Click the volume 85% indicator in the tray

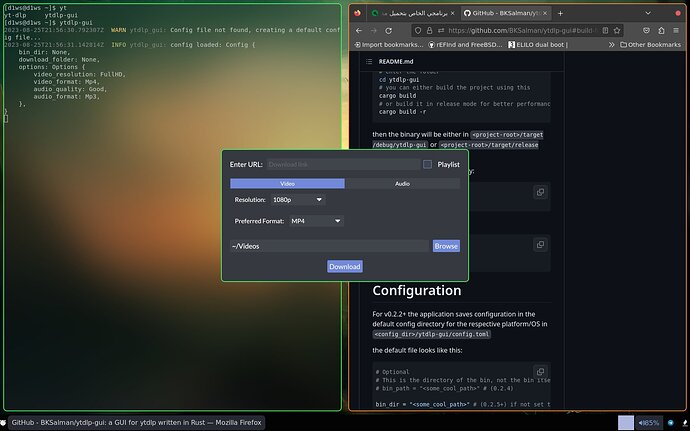point(649,423)
